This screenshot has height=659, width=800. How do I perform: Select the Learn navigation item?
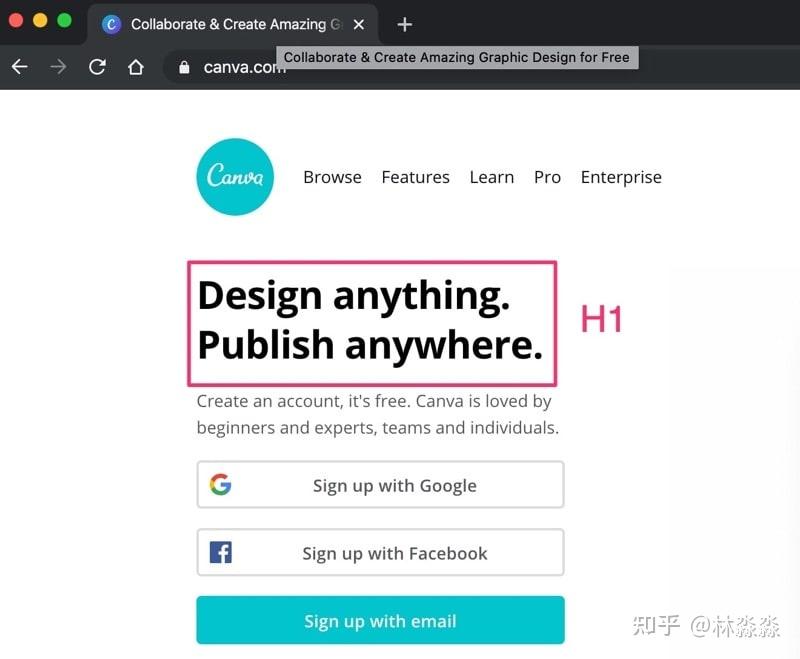(491, 177)
